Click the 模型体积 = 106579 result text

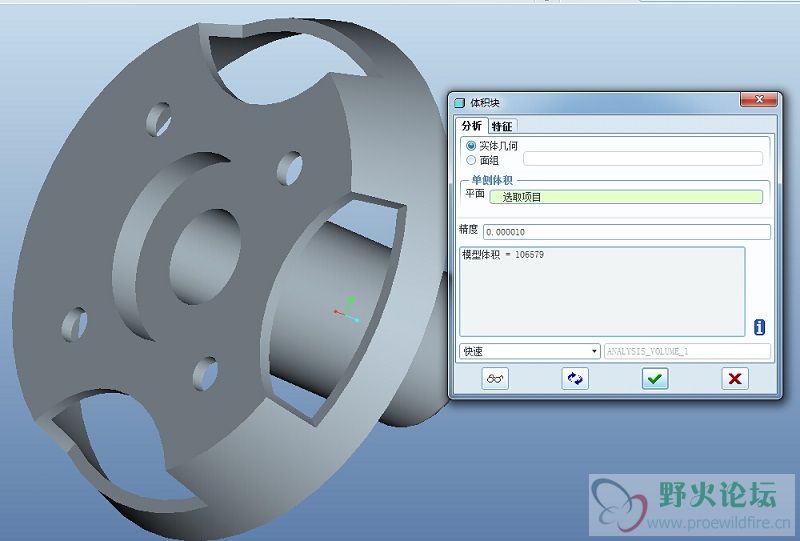click(503, 254)
